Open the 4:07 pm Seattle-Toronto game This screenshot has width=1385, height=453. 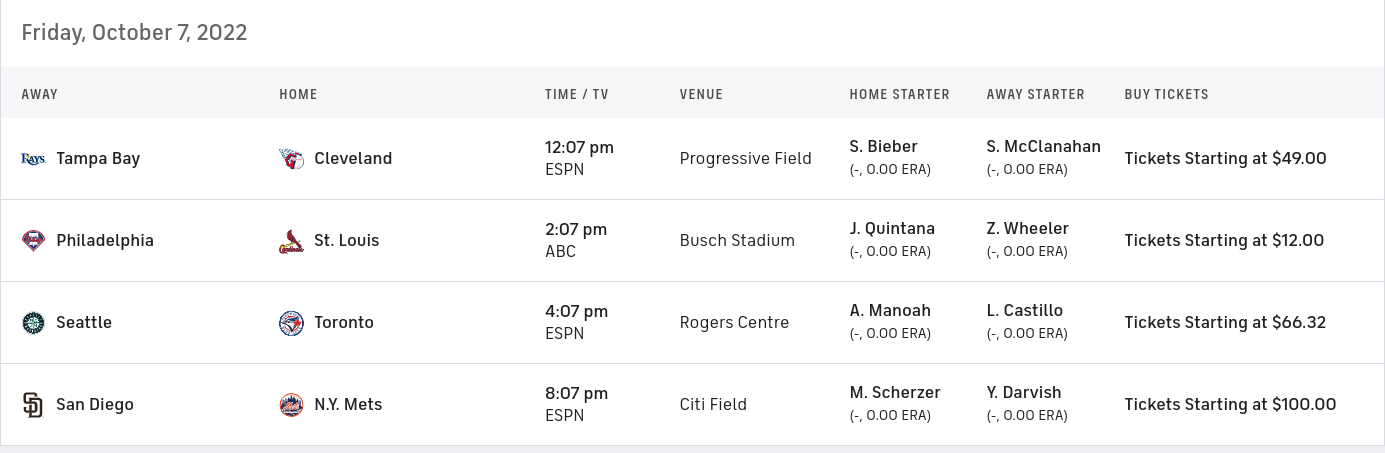click(x=576, y=312)
